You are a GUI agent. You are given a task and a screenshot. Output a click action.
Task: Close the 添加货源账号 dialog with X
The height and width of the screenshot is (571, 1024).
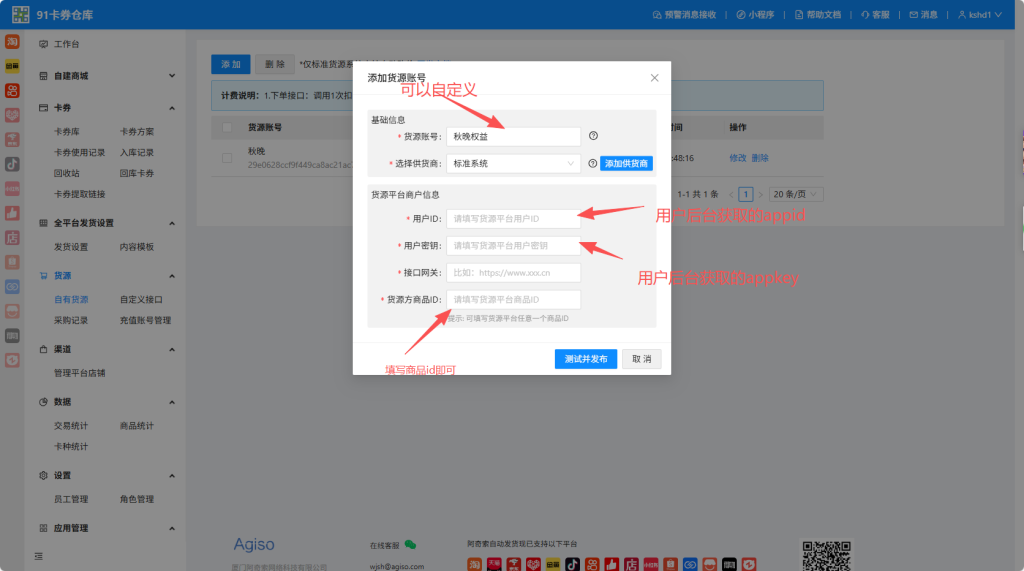pos(655,77)
